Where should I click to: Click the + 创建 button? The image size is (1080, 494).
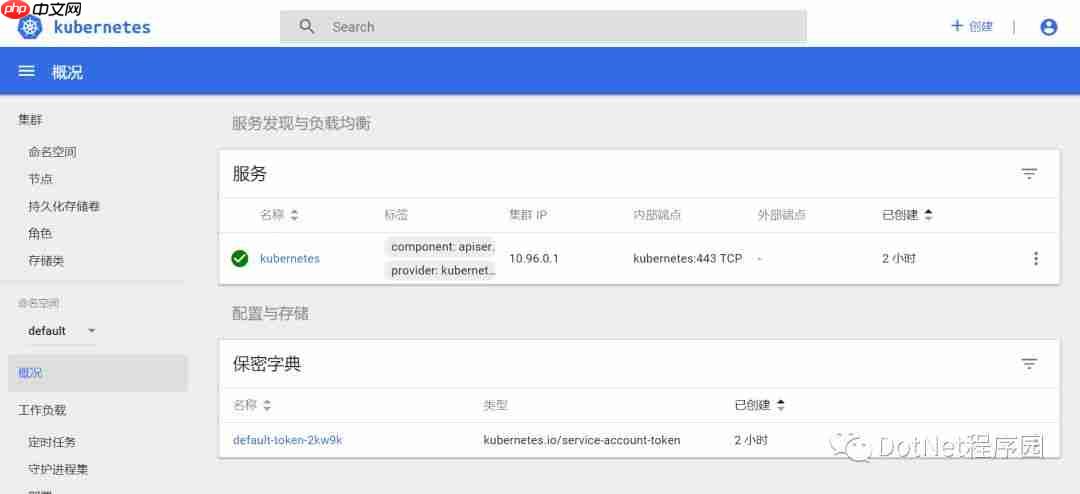[972, 26]
